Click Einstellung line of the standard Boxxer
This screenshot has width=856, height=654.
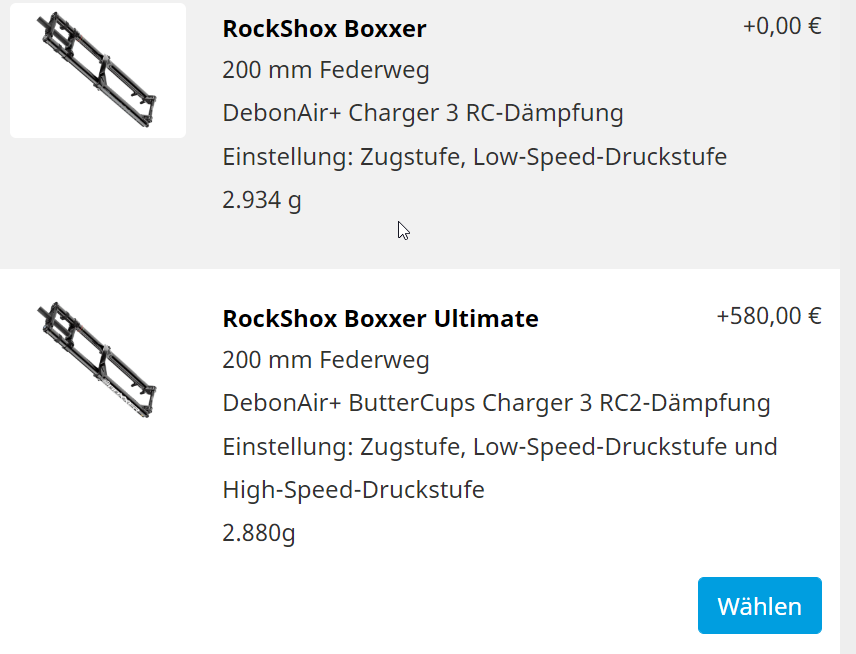[x=474, y=157]
